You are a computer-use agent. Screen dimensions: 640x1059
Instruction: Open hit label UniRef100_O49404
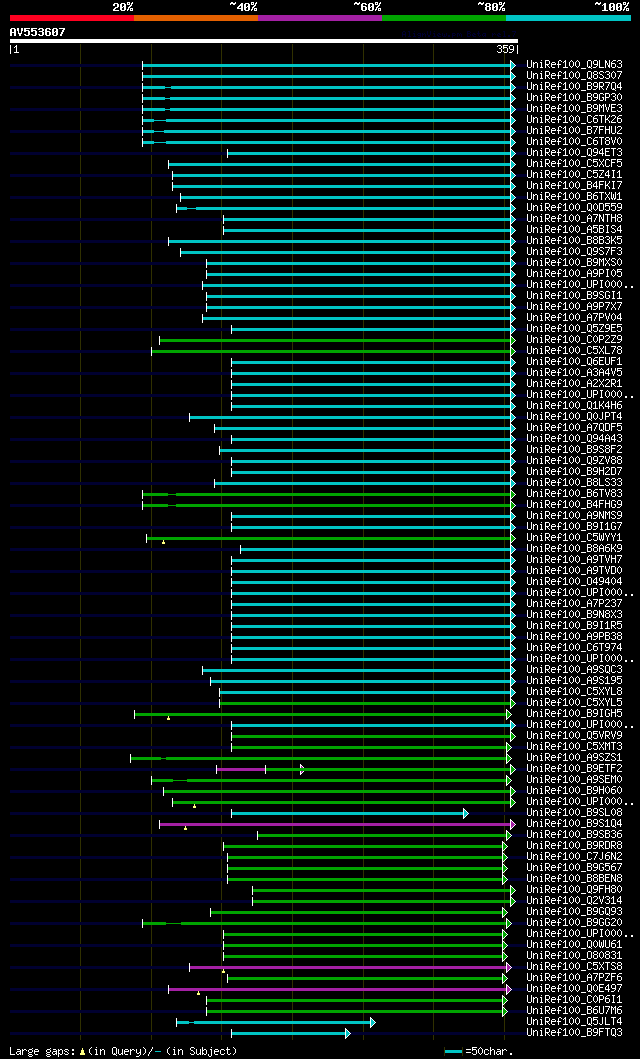point(575,581)
